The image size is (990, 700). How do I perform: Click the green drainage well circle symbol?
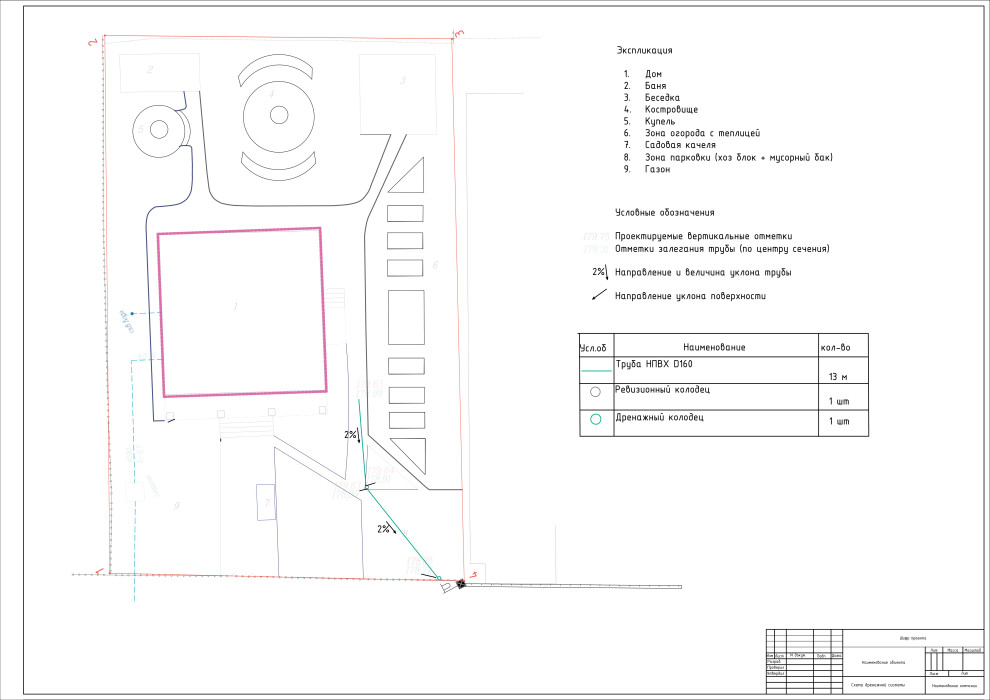point(595,420)
